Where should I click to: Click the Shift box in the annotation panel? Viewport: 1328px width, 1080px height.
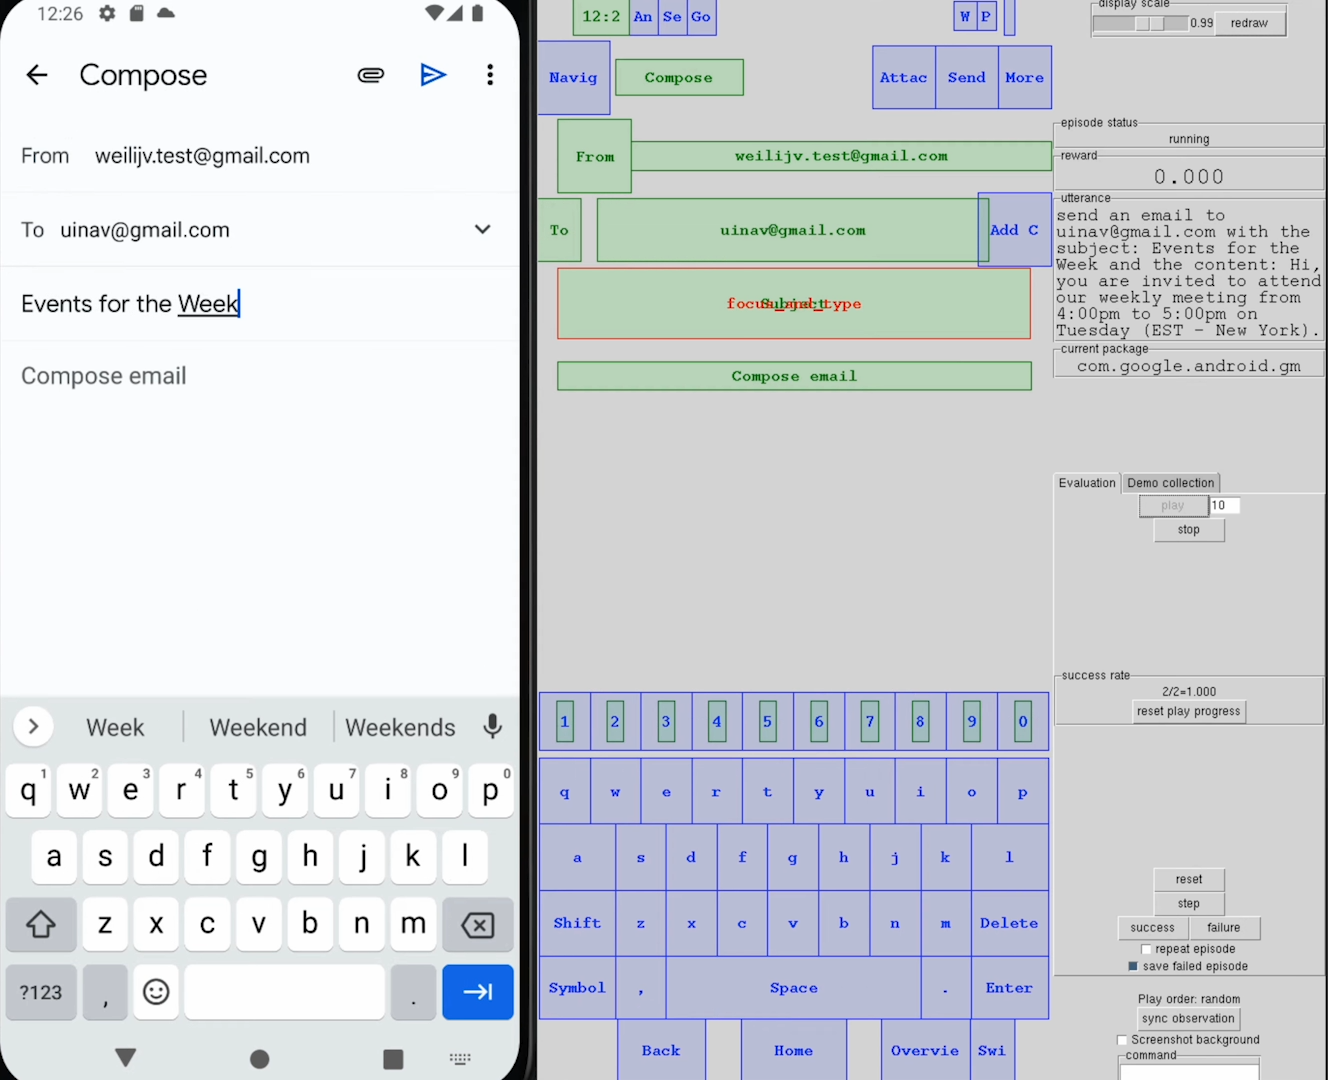tap(578, 923)
